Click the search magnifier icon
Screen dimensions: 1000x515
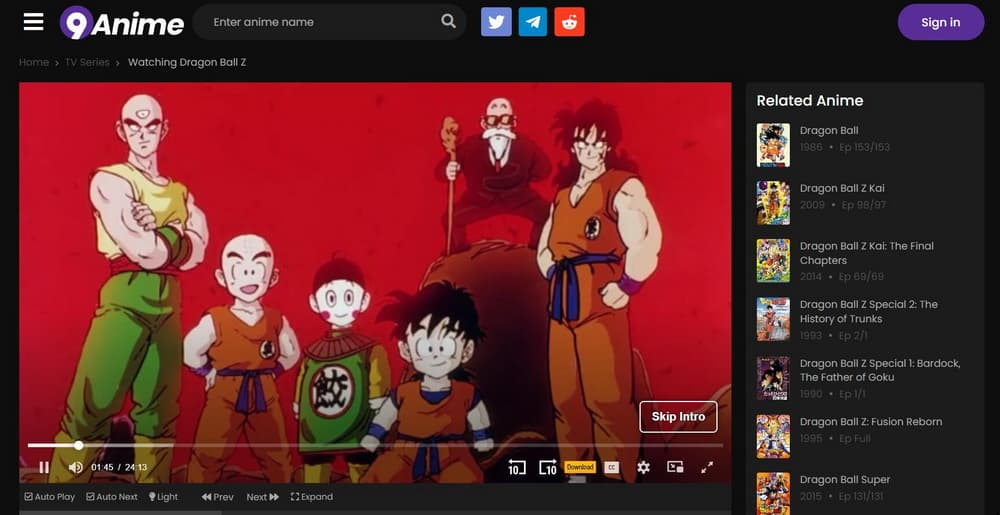click(x=448, y=22)
